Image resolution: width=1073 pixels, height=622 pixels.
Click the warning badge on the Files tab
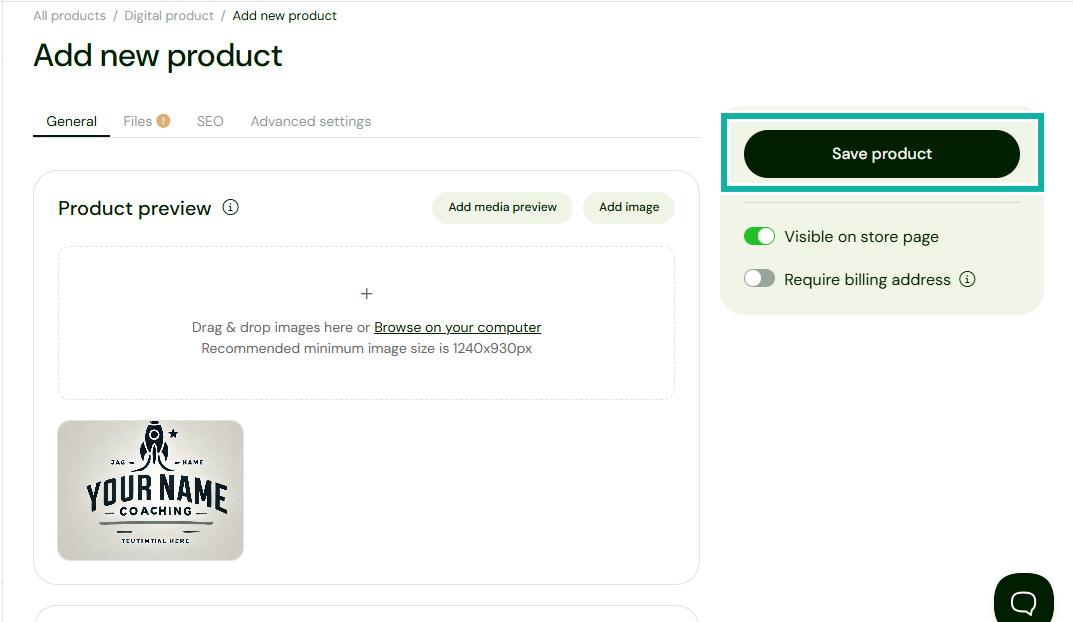click(163, 120)
